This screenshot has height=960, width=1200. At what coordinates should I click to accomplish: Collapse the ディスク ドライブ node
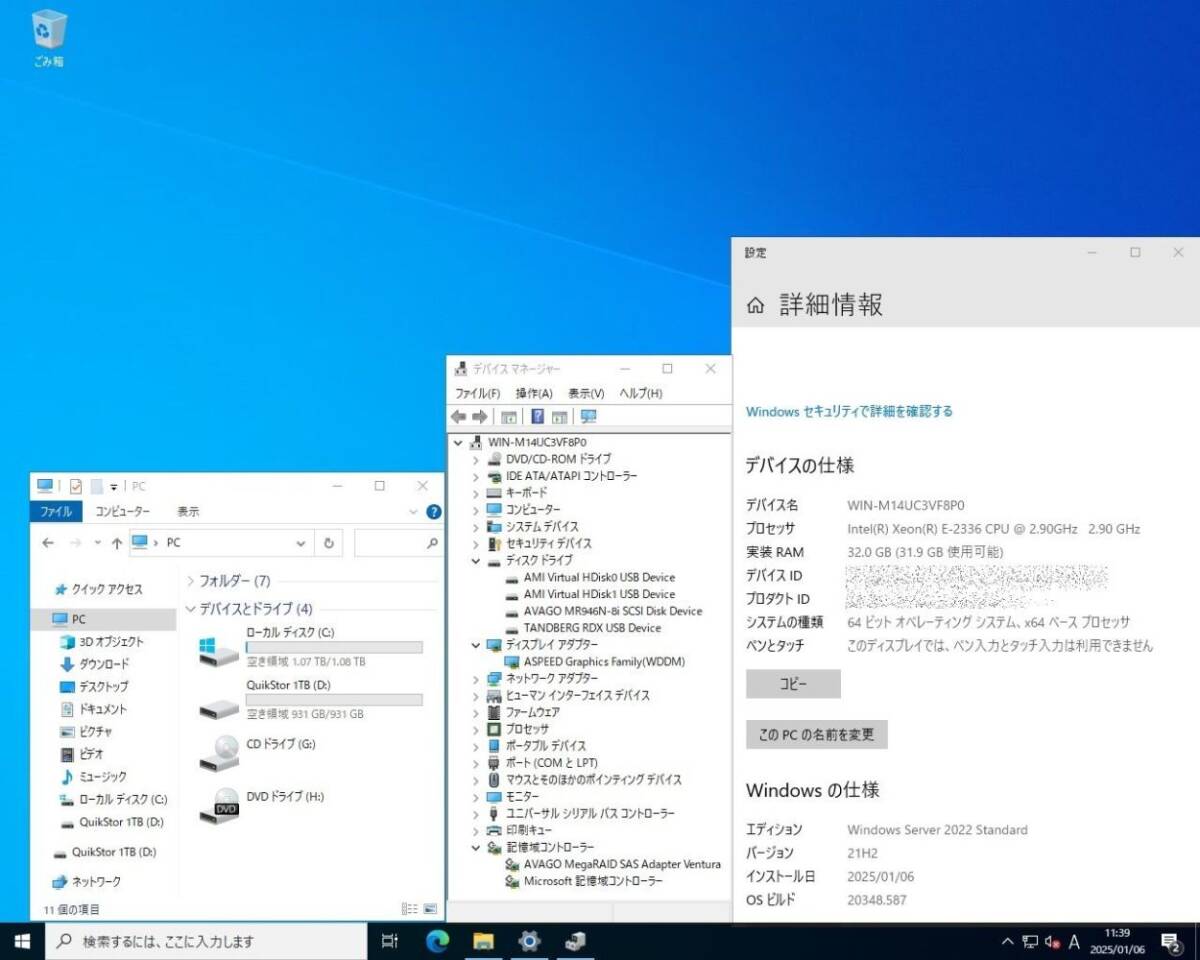pyautogui.click(x=477, y=560)
